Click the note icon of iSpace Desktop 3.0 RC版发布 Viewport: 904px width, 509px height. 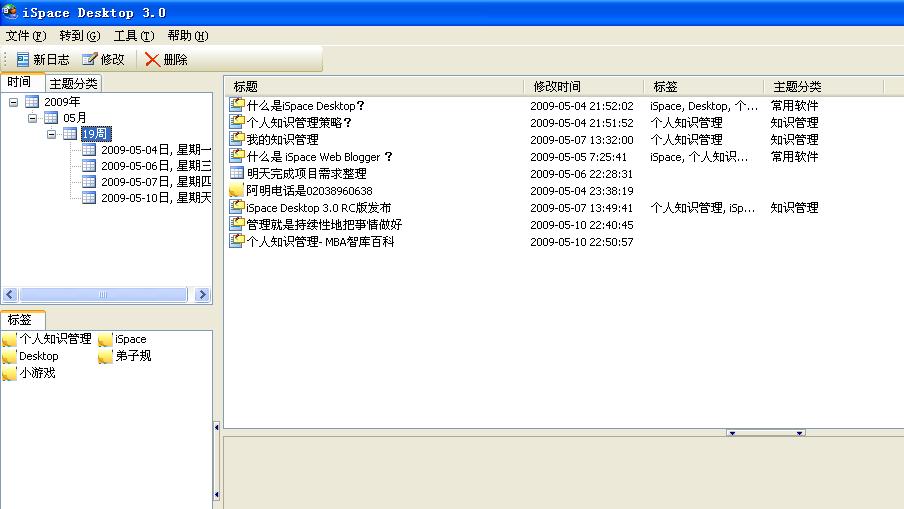(236, 206)
